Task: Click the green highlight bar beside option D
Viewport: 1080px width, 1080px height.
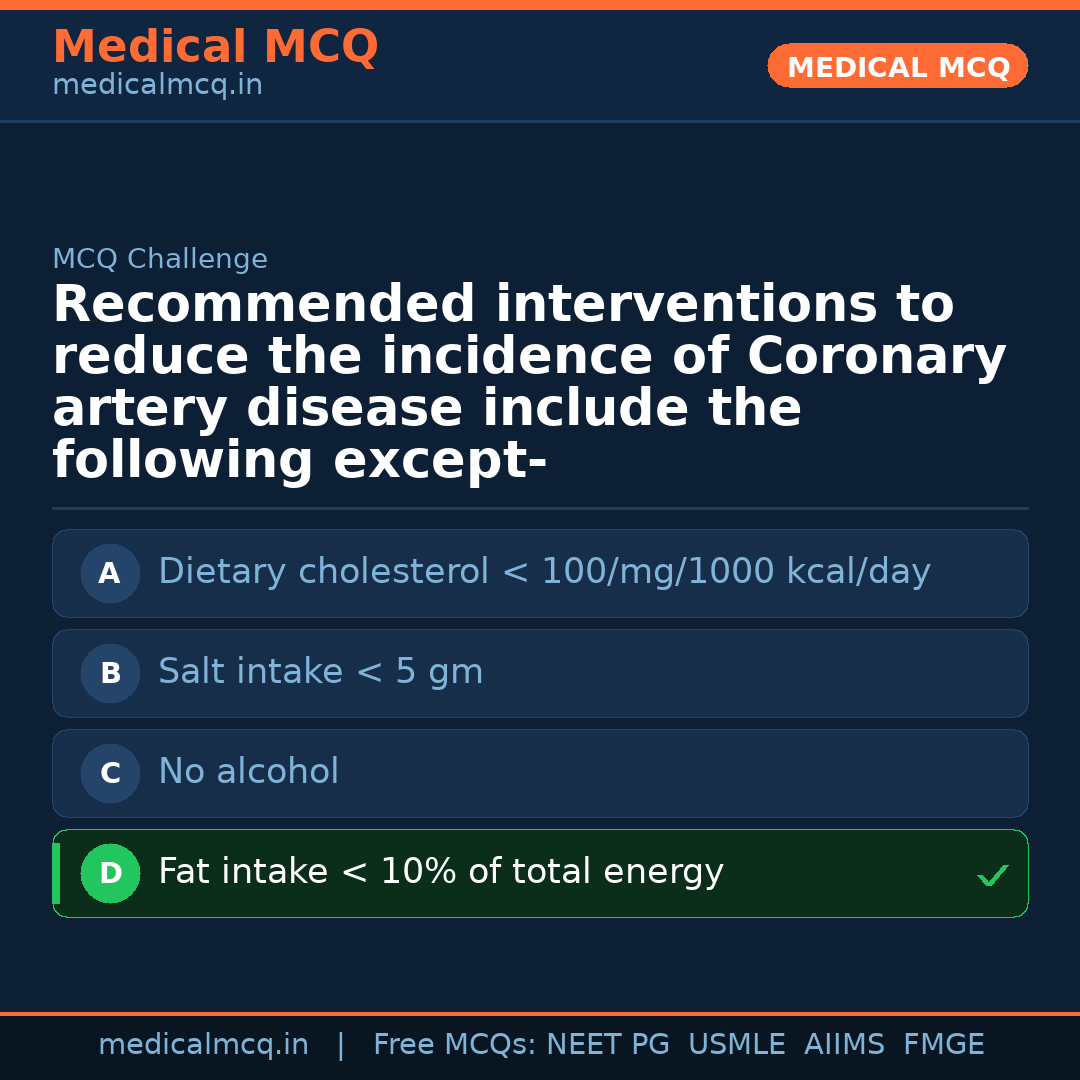Action: pos(56,873)
